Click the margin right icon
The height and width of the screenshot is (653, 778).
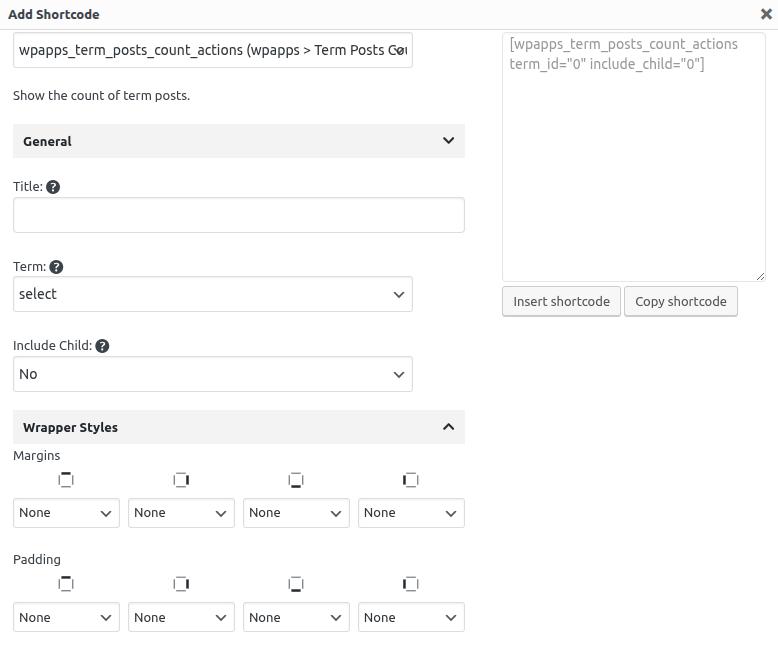click(181, 480)
